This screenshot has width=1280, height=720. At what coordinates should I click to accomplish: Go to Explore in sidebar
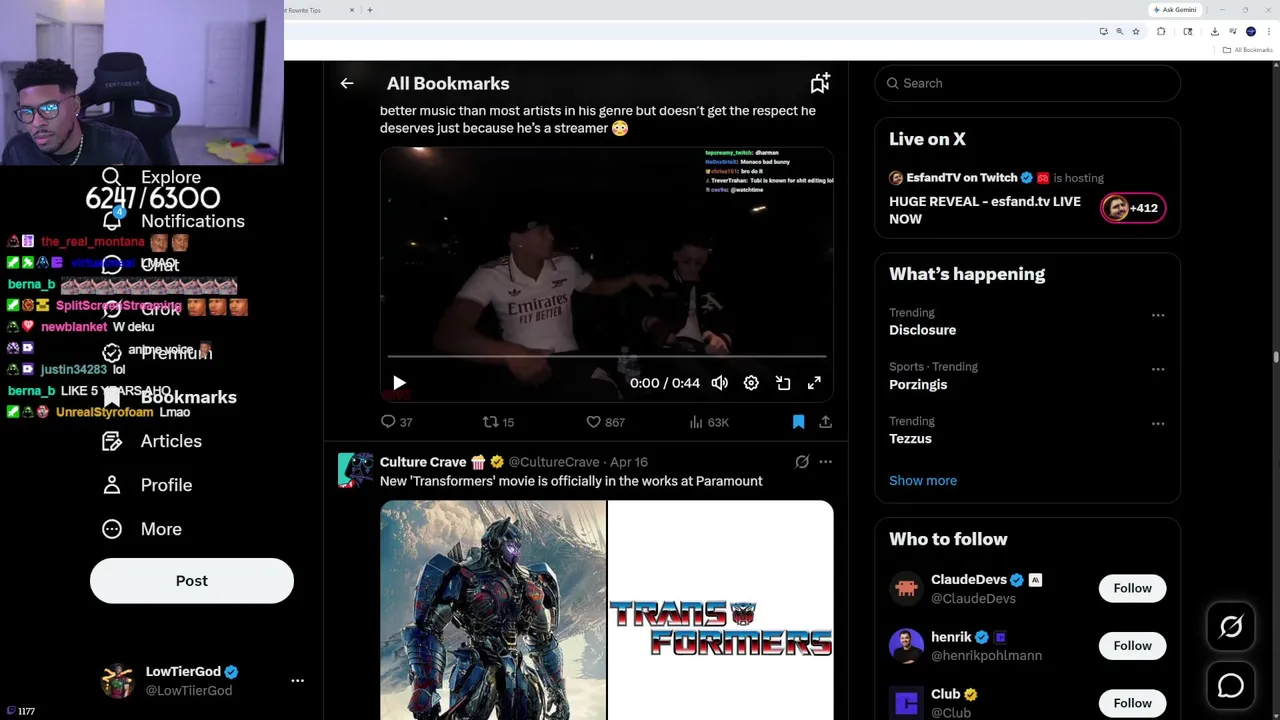[x=152, y=177]
